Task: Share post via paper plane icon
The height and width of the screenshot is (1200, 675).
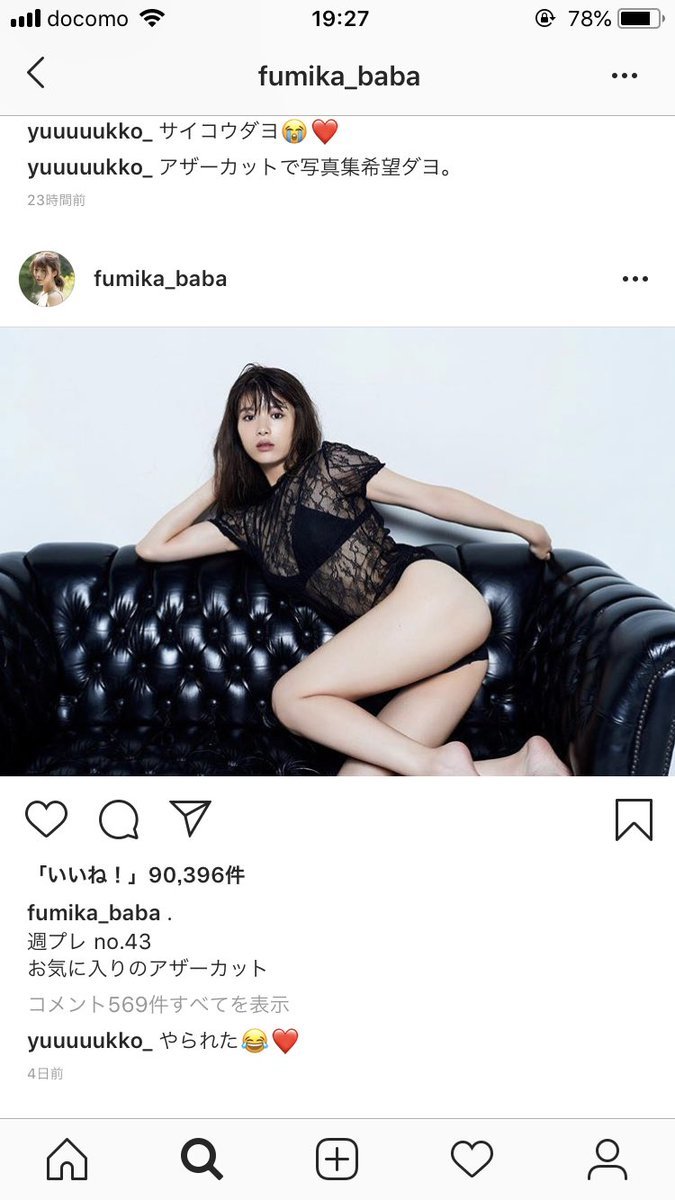Action: tap(190, 818)
